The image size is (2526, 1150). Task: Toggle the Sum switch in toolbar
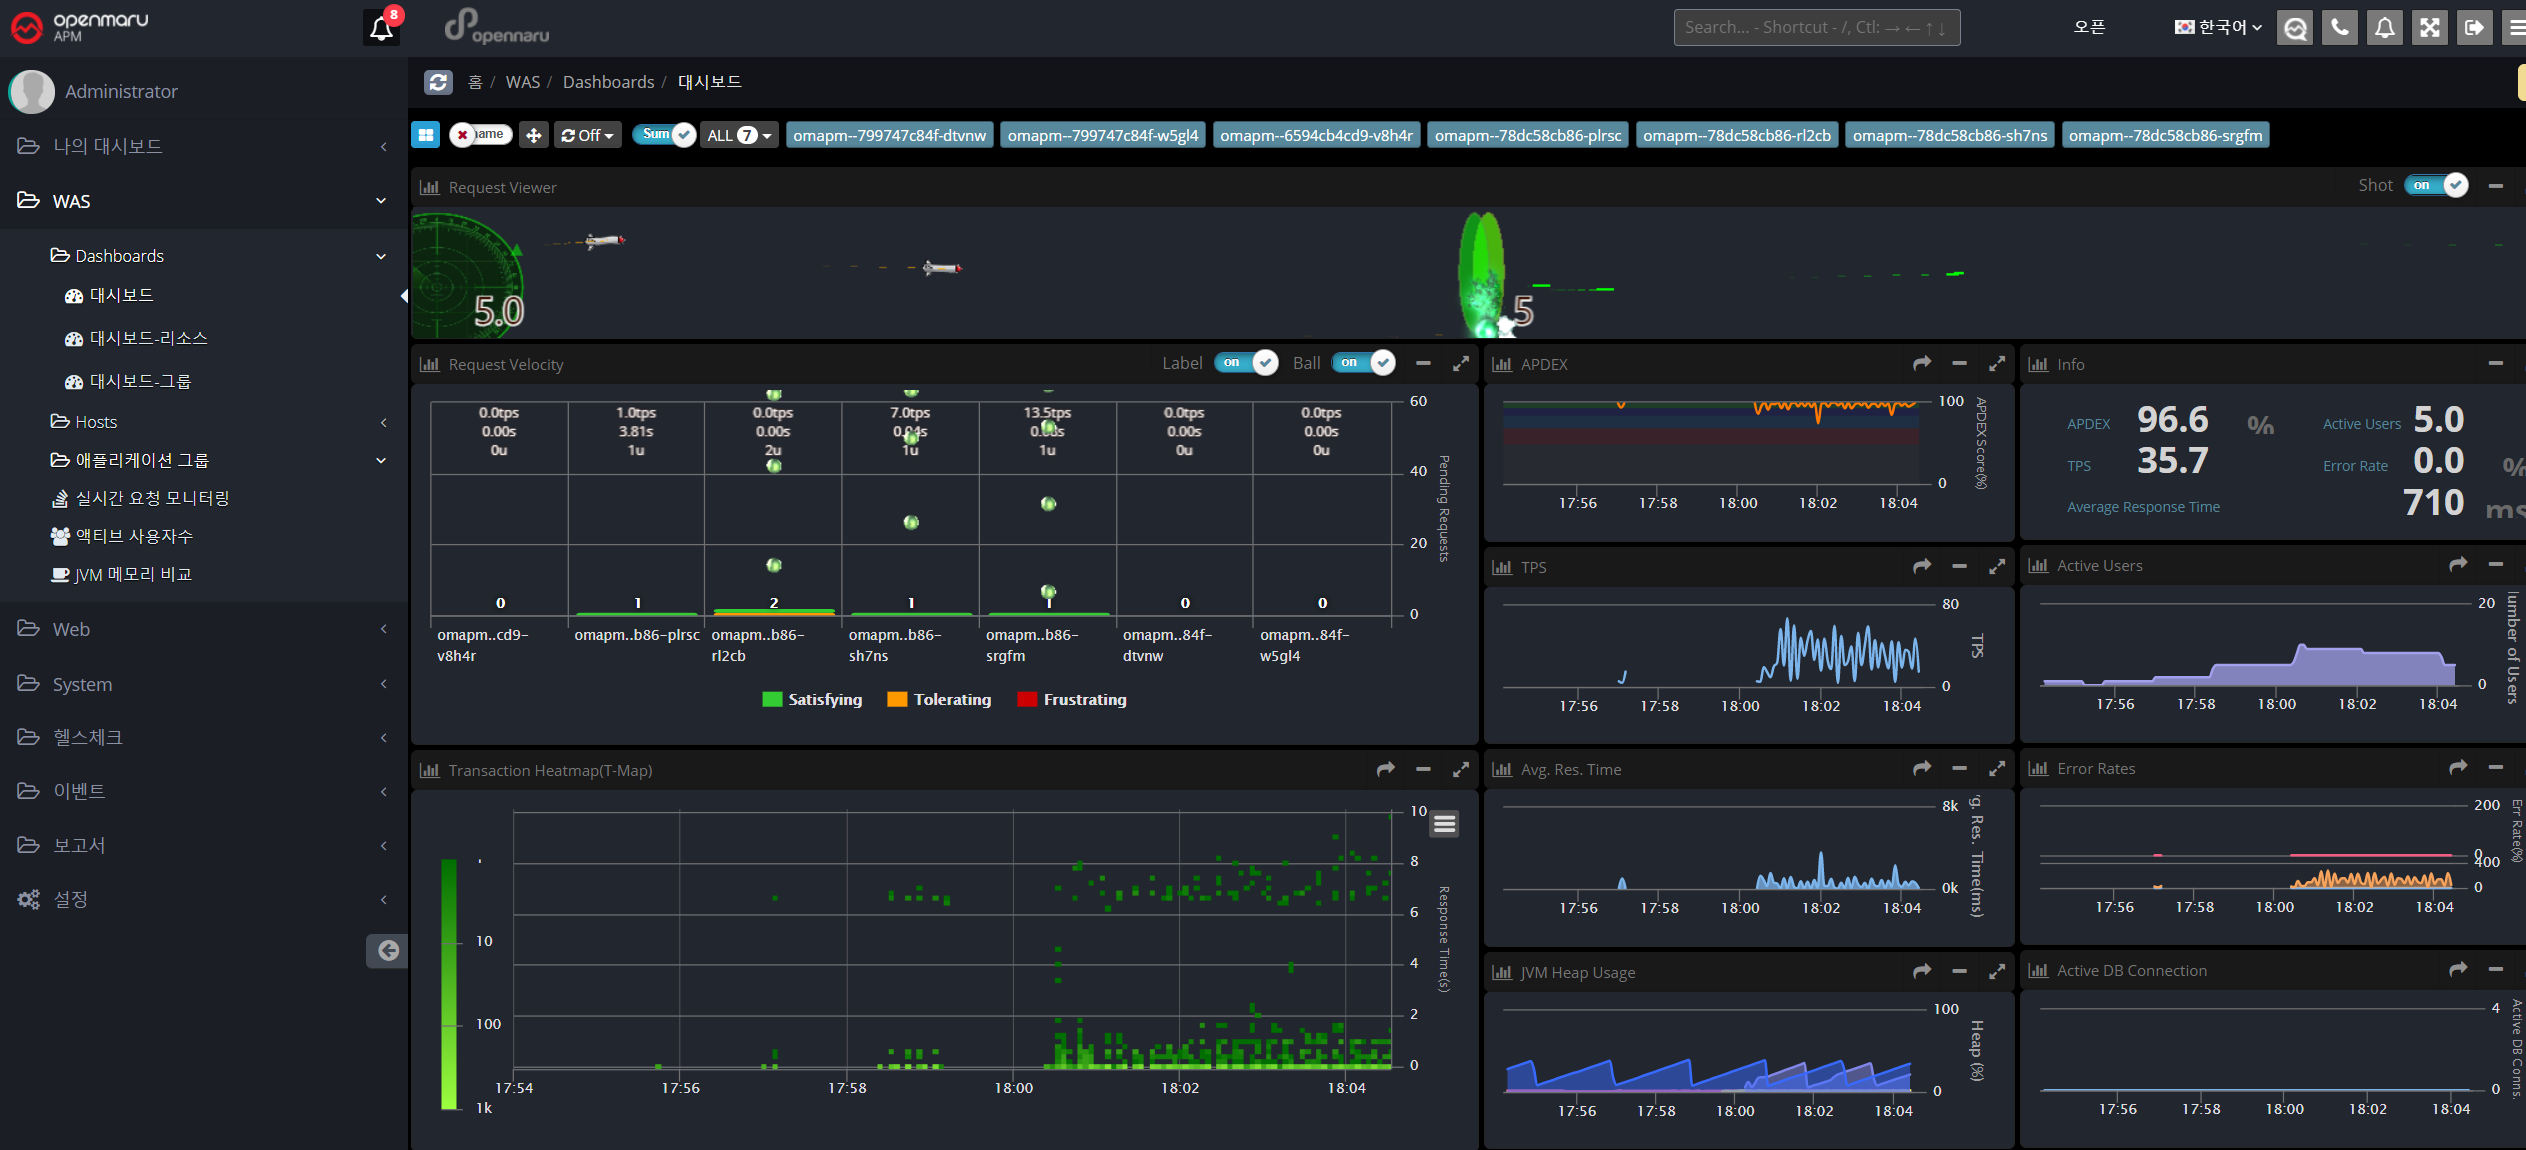click(665, 134)
